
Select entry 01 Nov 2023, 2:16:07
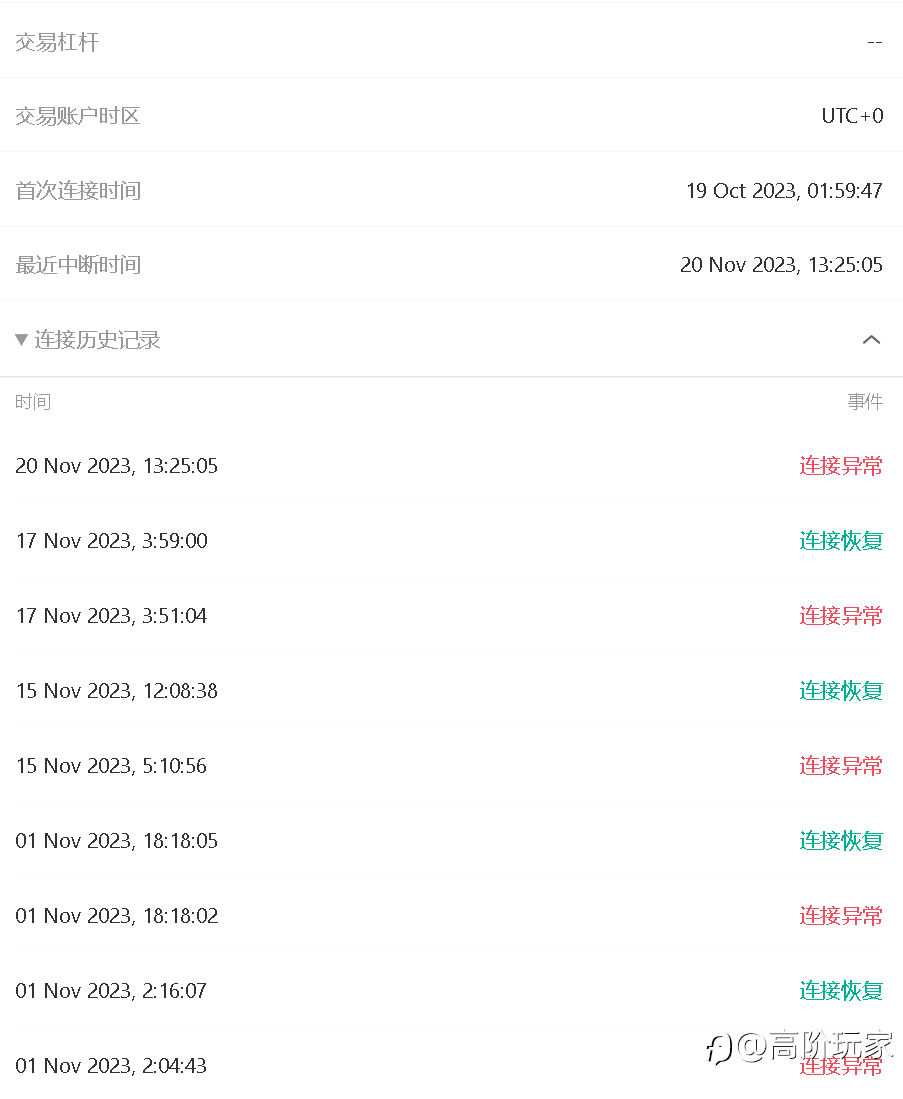coord(111,990)
